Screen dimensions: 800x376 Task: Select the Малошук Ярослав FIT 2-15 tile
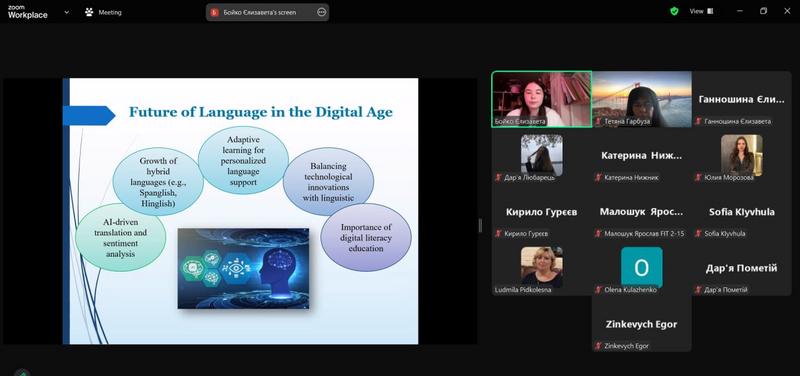click(642, 211)
